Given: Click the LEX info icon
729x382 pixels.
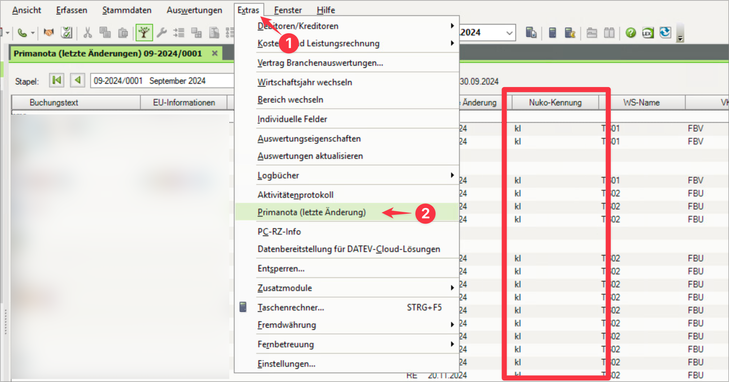Looking at the screenshot, I should coord(648,33).
